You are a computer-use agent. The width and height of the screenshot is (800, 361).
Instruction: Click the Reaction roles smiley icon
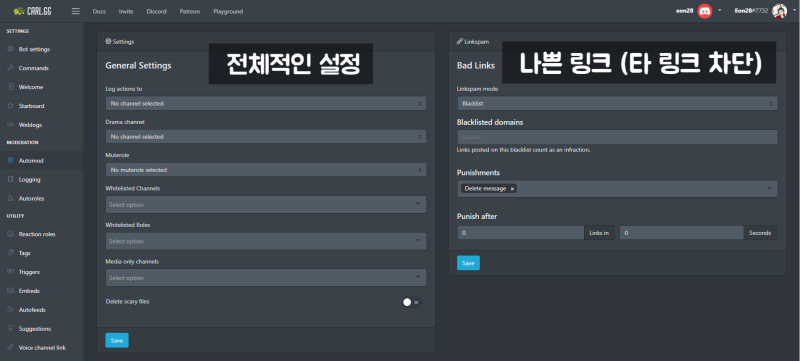(x=10, y=234)
